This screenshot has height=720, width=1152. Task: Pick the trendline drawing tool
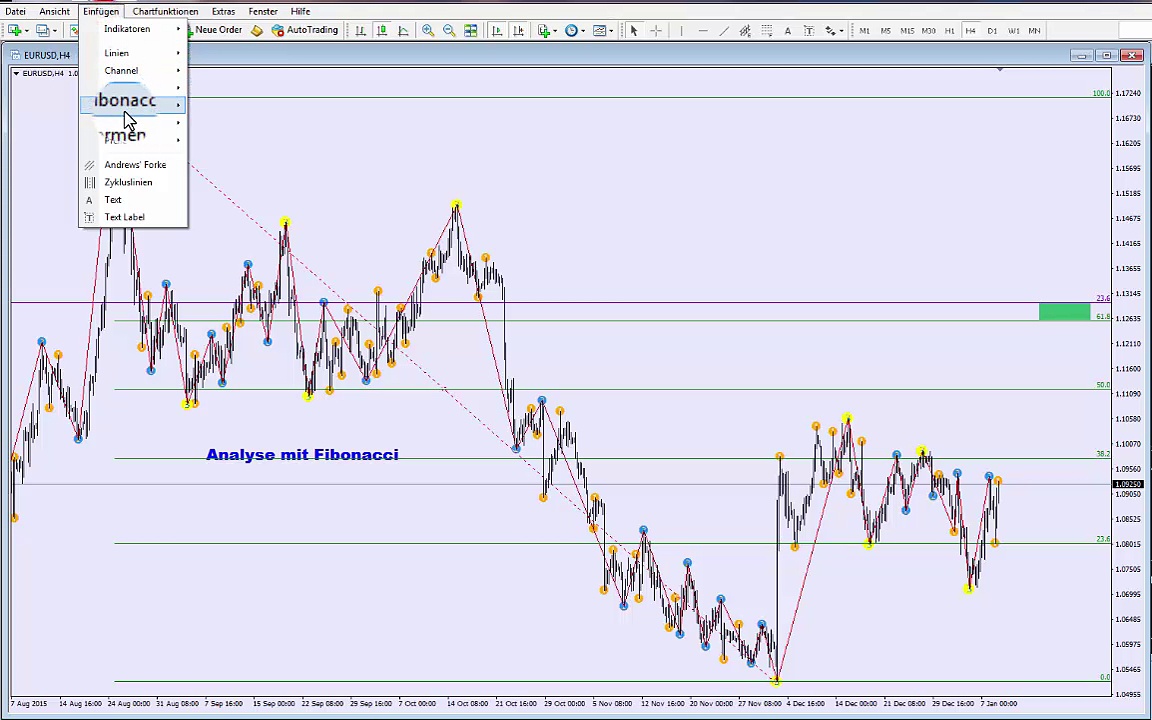(x=724, y=31)
